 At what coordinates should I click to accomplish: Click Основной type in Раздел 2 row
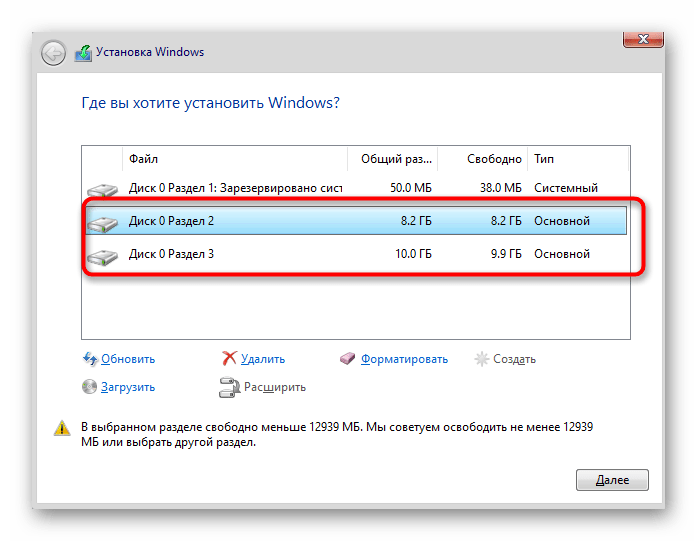[x=562, y=221]
